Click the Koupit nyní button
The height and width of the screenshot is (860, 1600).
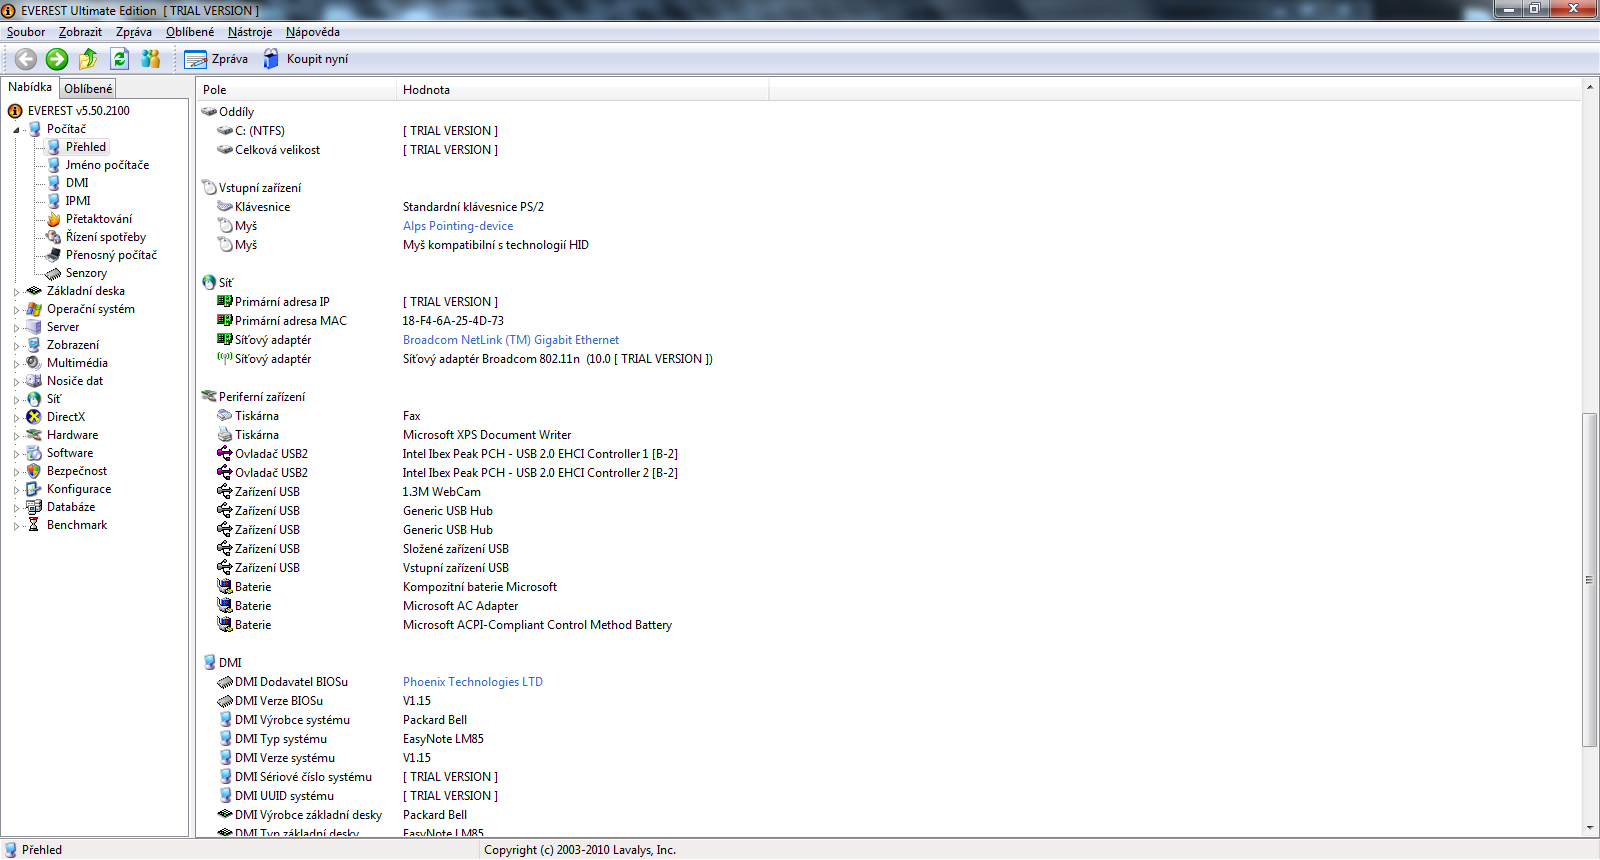coord(306,59)
